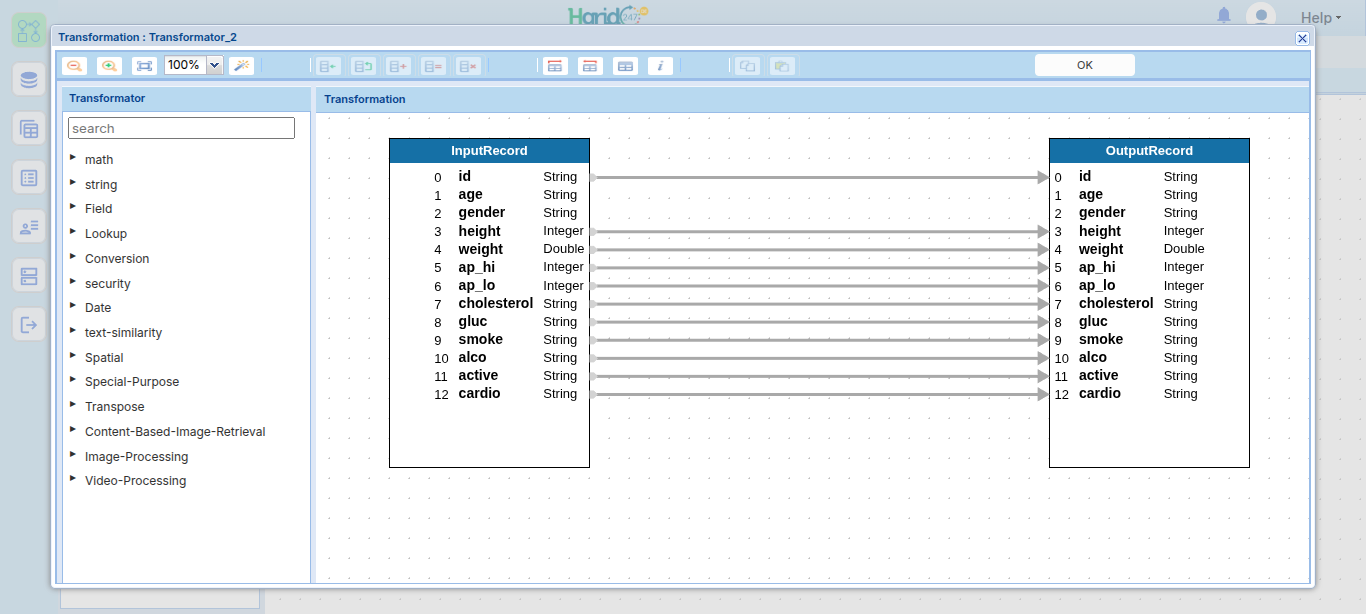Select Video-Processing in the function tree

[135, 481]
